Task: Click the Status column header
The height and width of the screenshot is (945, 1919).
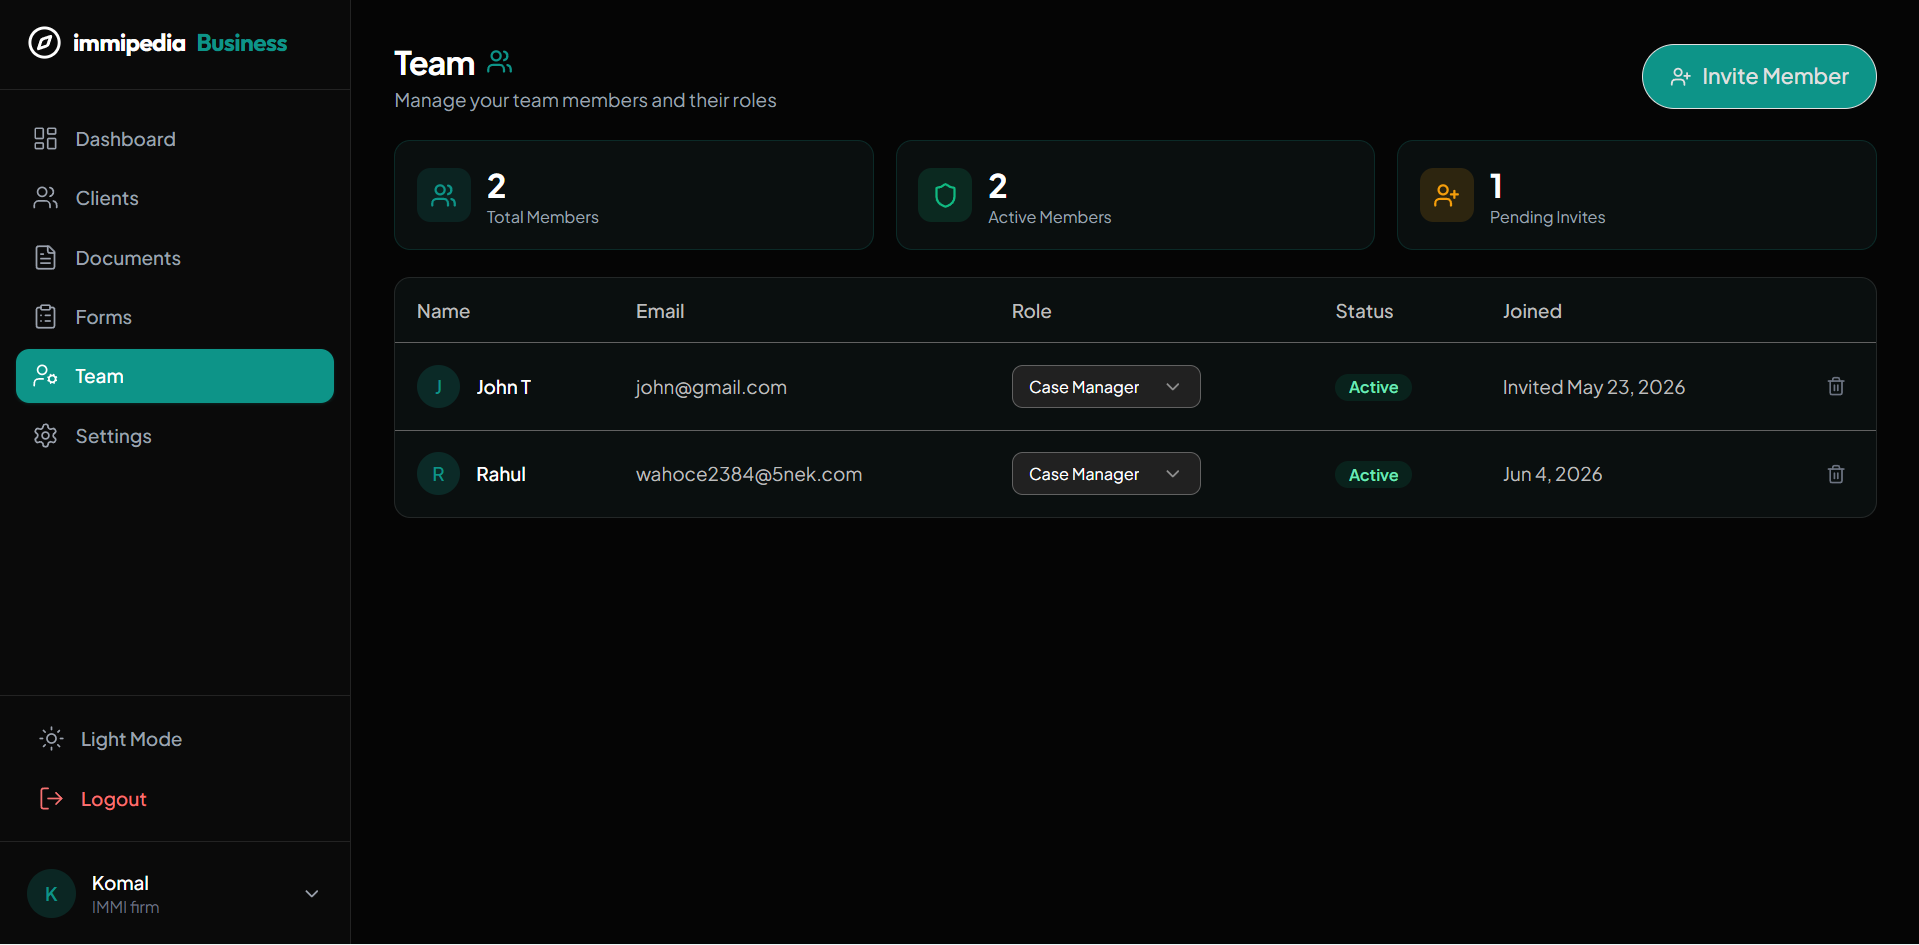Action: [x=1364, y=311]
